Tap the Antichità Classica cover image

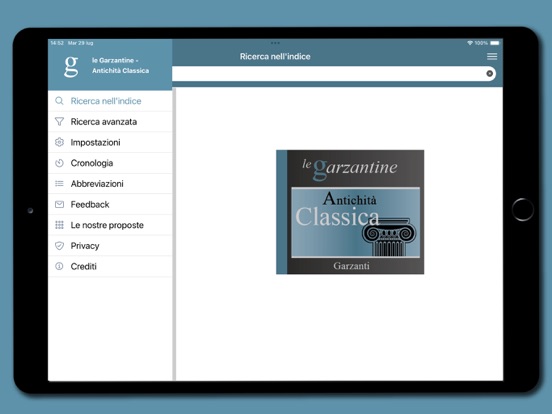click(350, 212)
